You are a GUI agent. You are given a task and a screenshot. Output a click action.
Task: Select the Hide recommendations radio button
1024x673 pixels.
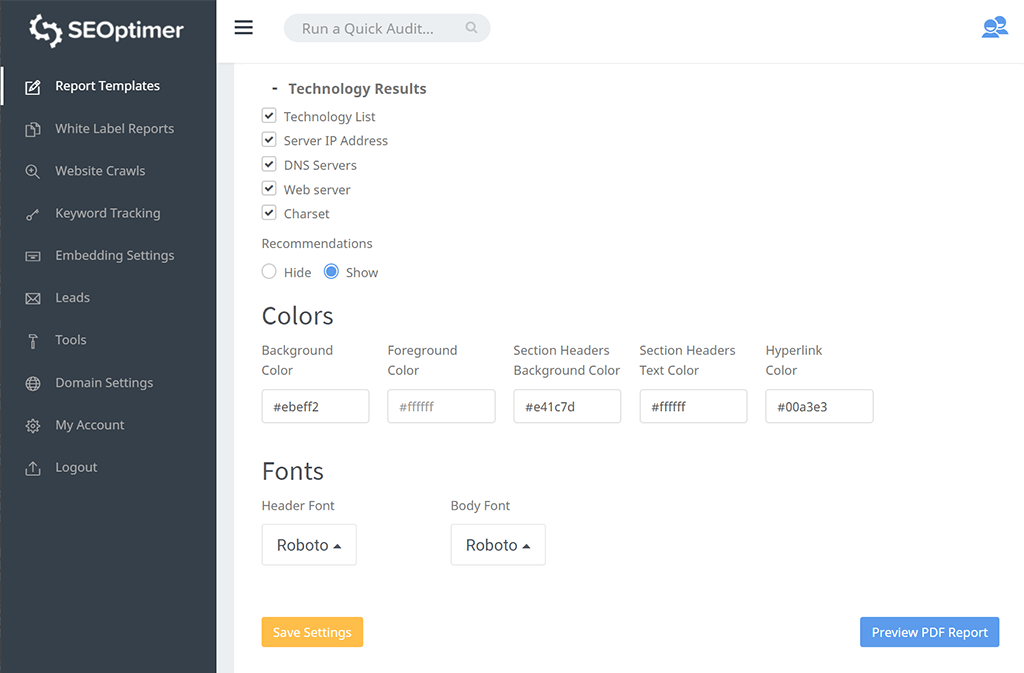coord(269,271)
